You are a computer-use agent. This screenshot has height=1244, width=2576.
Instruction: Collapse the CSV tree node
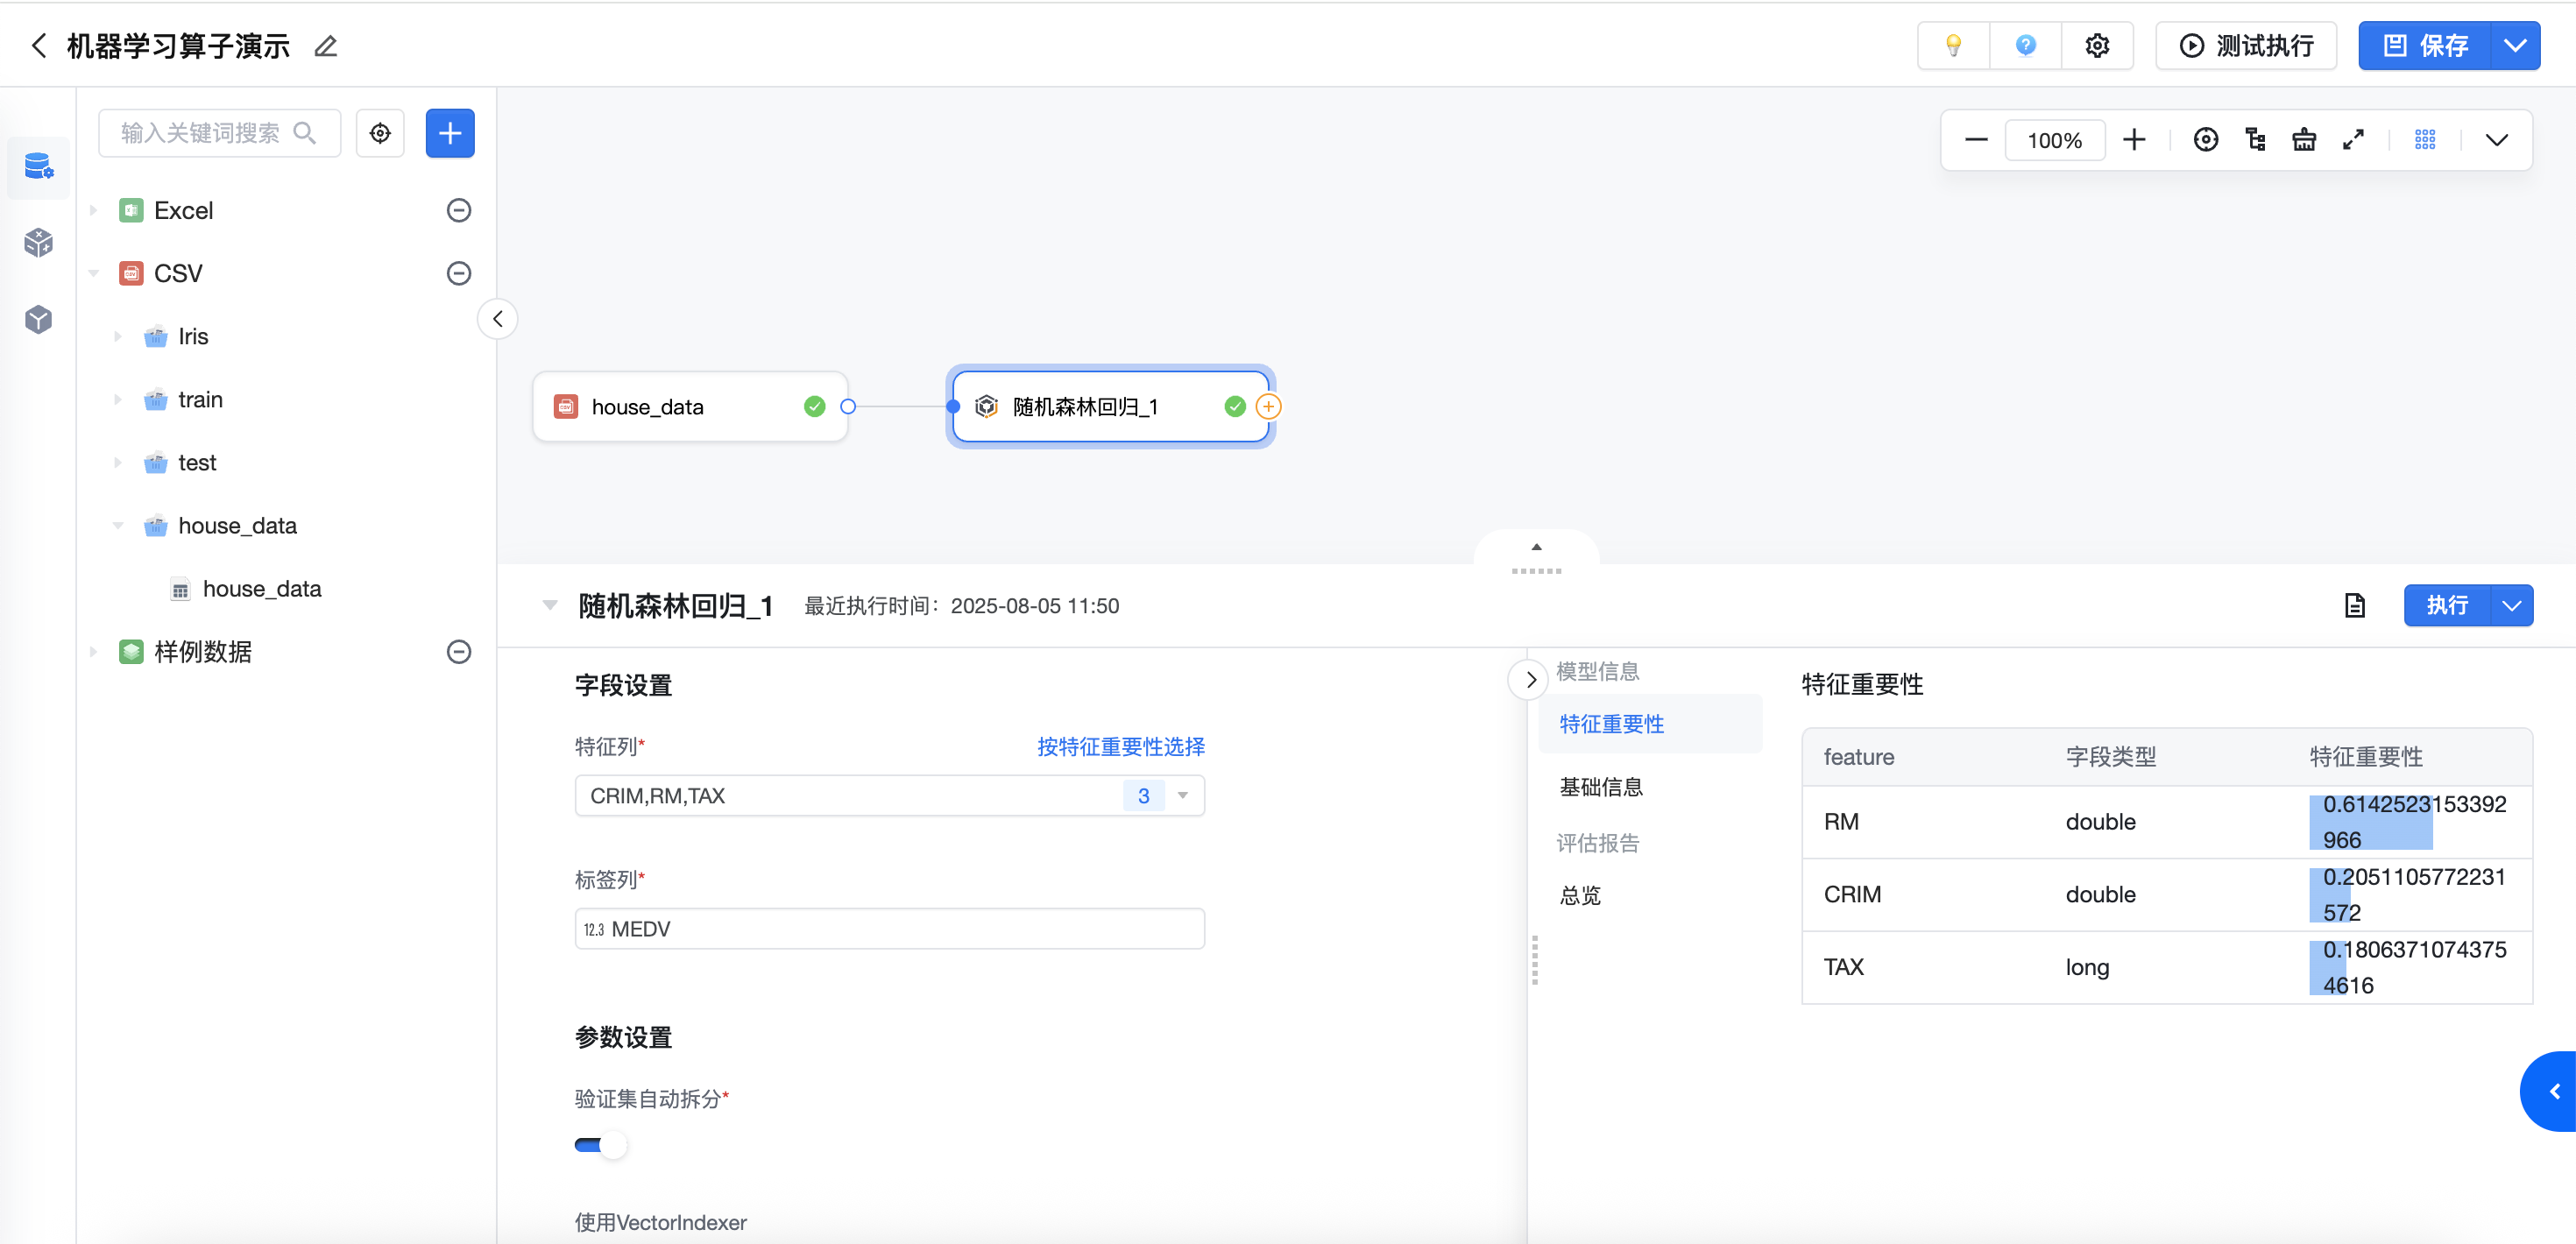click(94, 273)
